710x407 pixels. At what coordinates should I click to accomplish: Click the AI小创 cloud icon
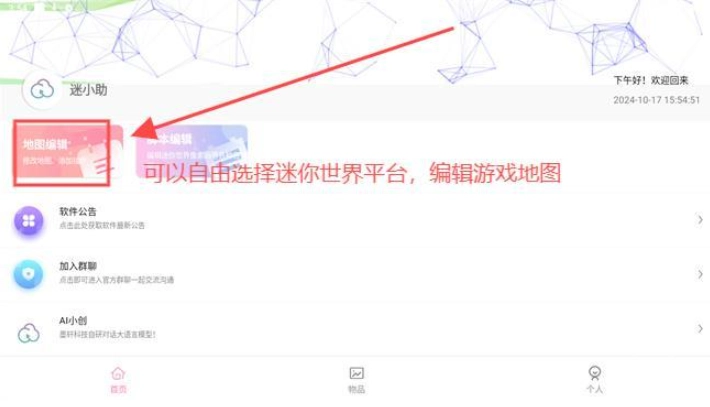click(x=29, y=333)
